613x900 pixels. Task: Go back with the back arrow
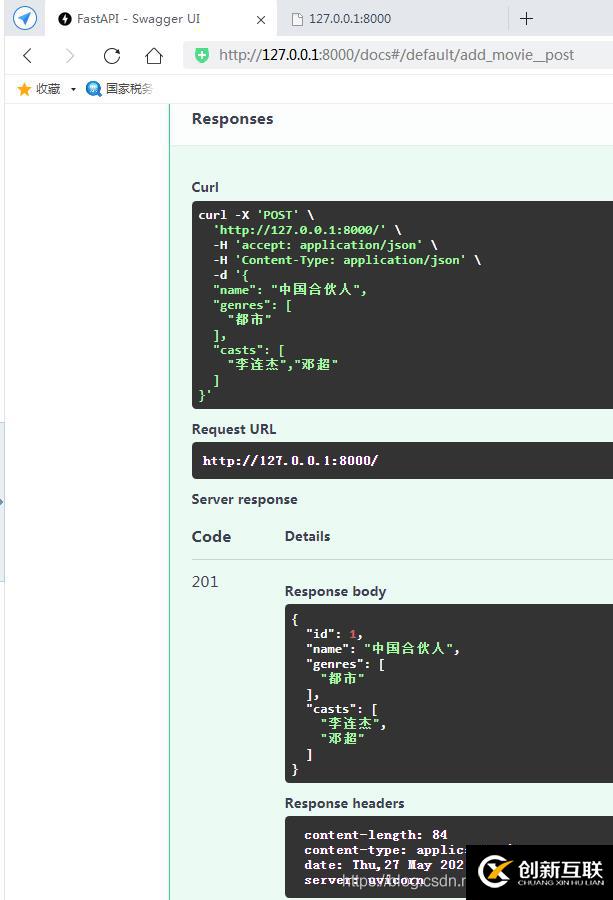pos(27,55)
